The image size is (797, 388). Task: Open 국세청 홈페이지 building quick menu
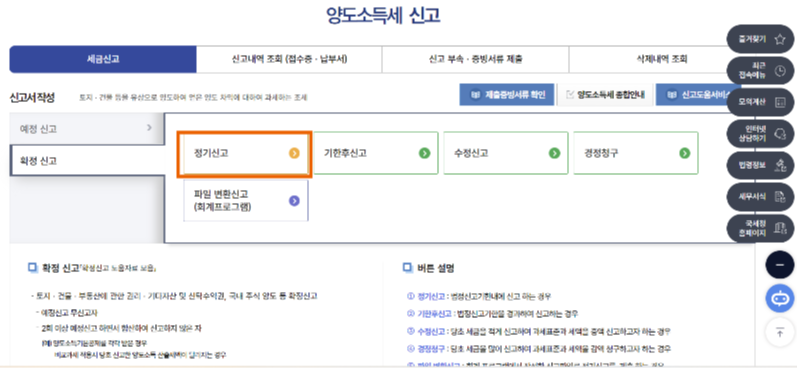(760, 228)
